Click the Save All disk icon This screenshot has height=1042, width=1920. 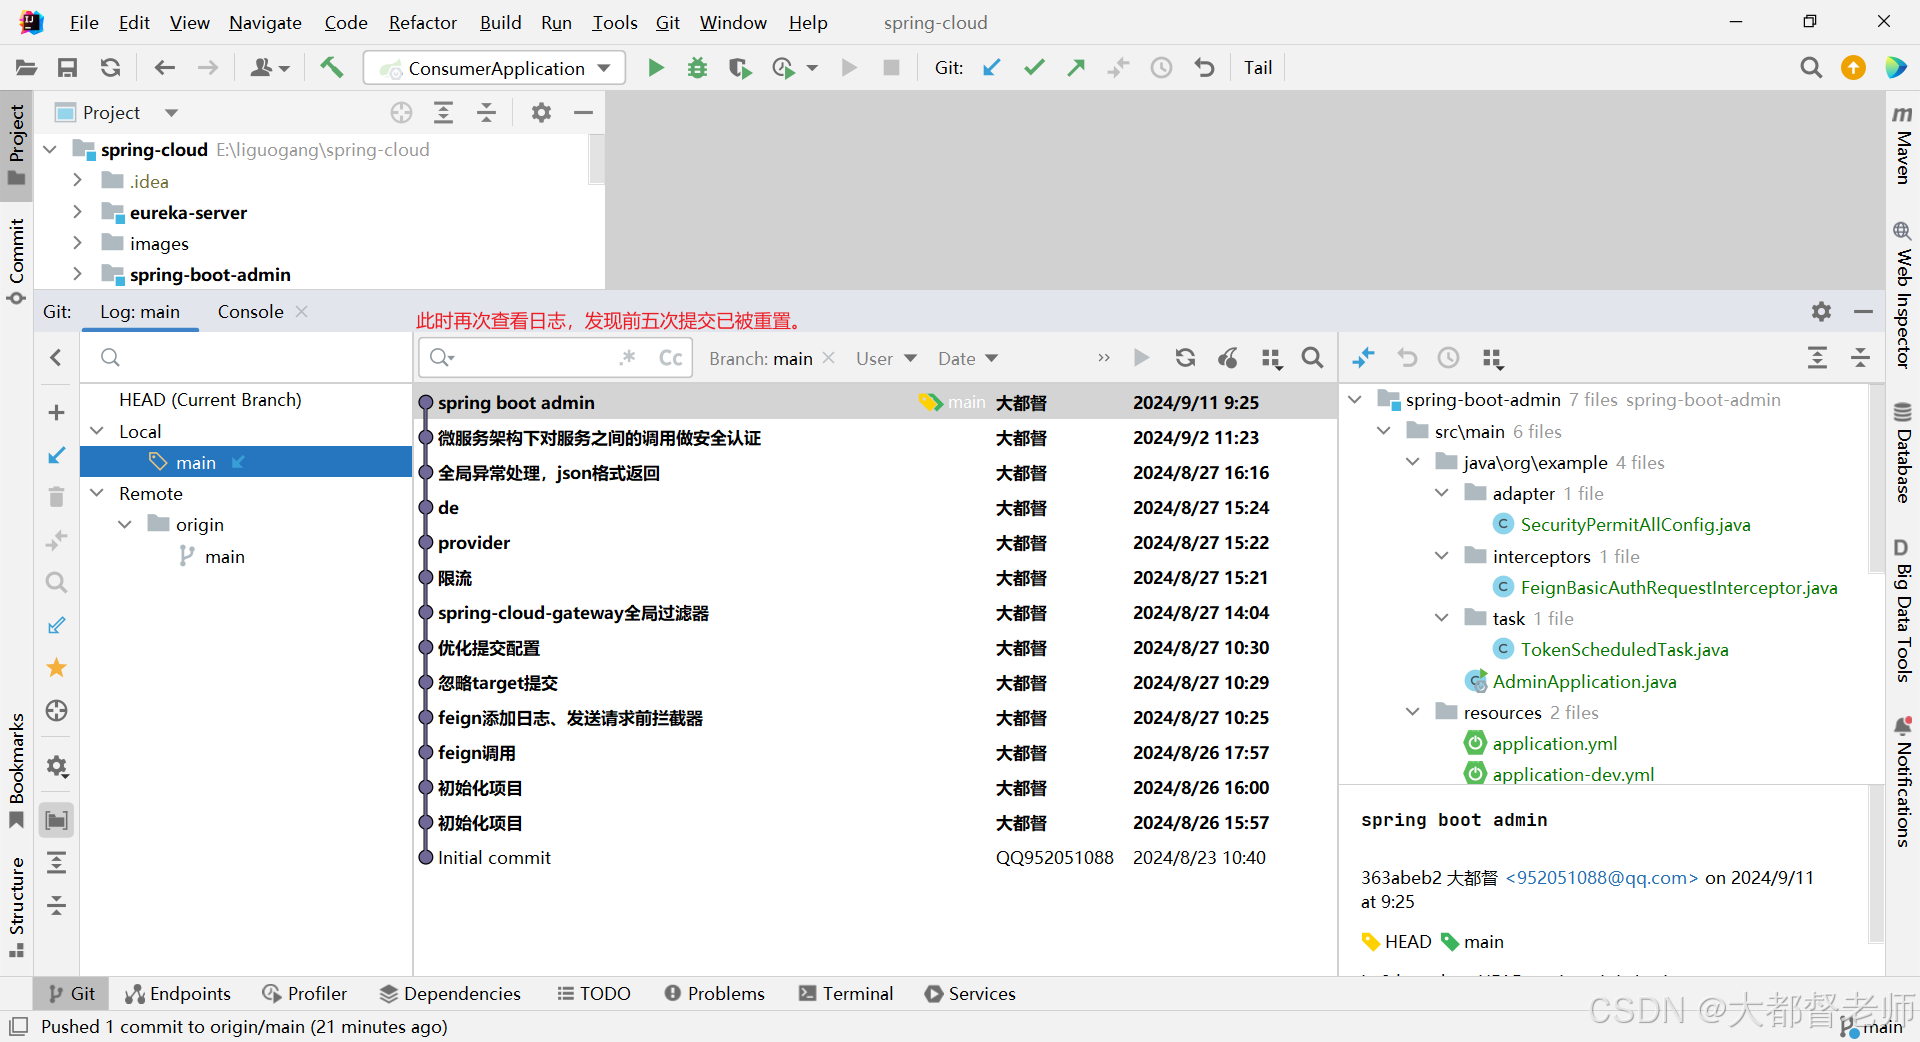point(68,68)
